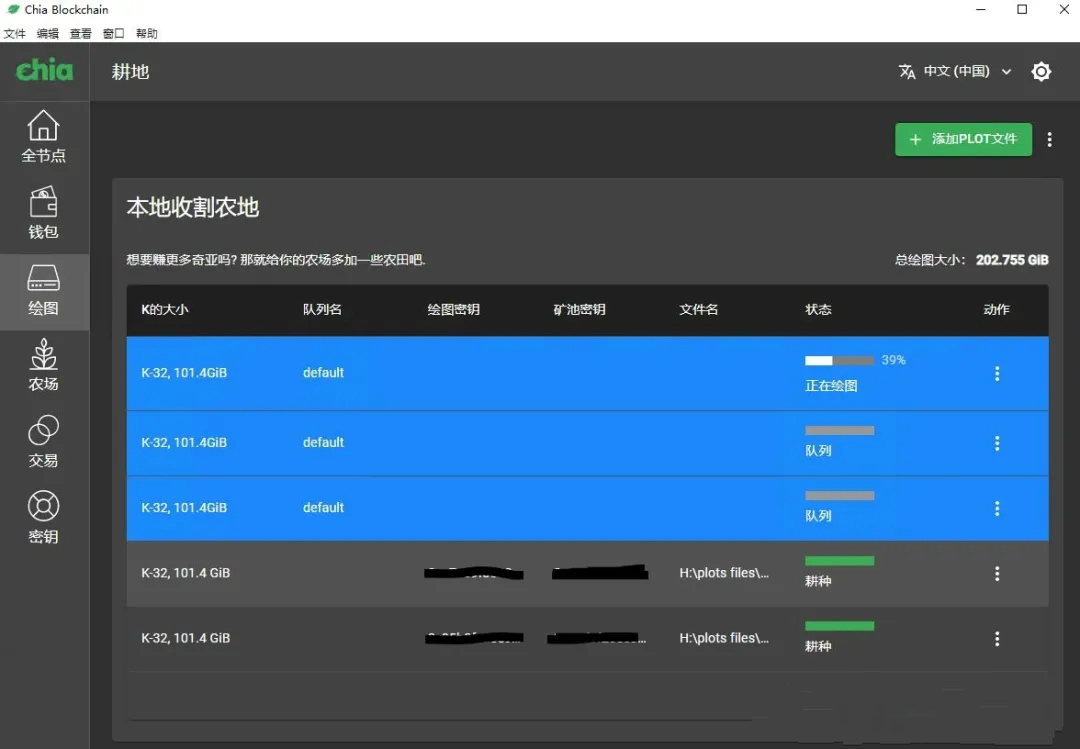Click the 39% plotting progress bar
Image resolution: width=1080 pixels, height=749 pixels.
(x=839, y=361)
